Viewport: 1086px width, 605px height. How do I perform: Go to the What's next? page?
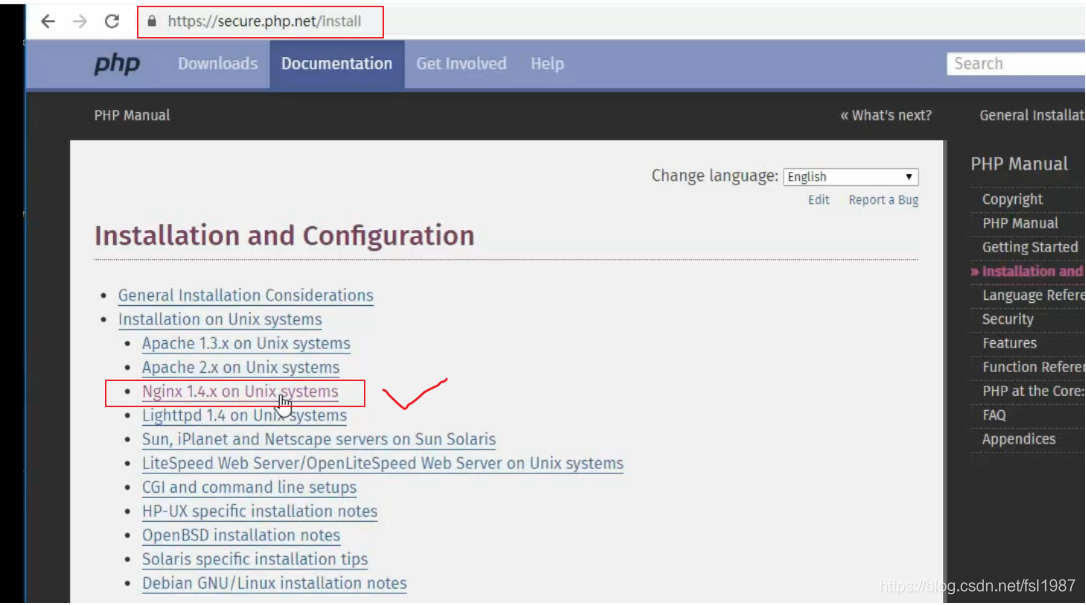(886, 116)
